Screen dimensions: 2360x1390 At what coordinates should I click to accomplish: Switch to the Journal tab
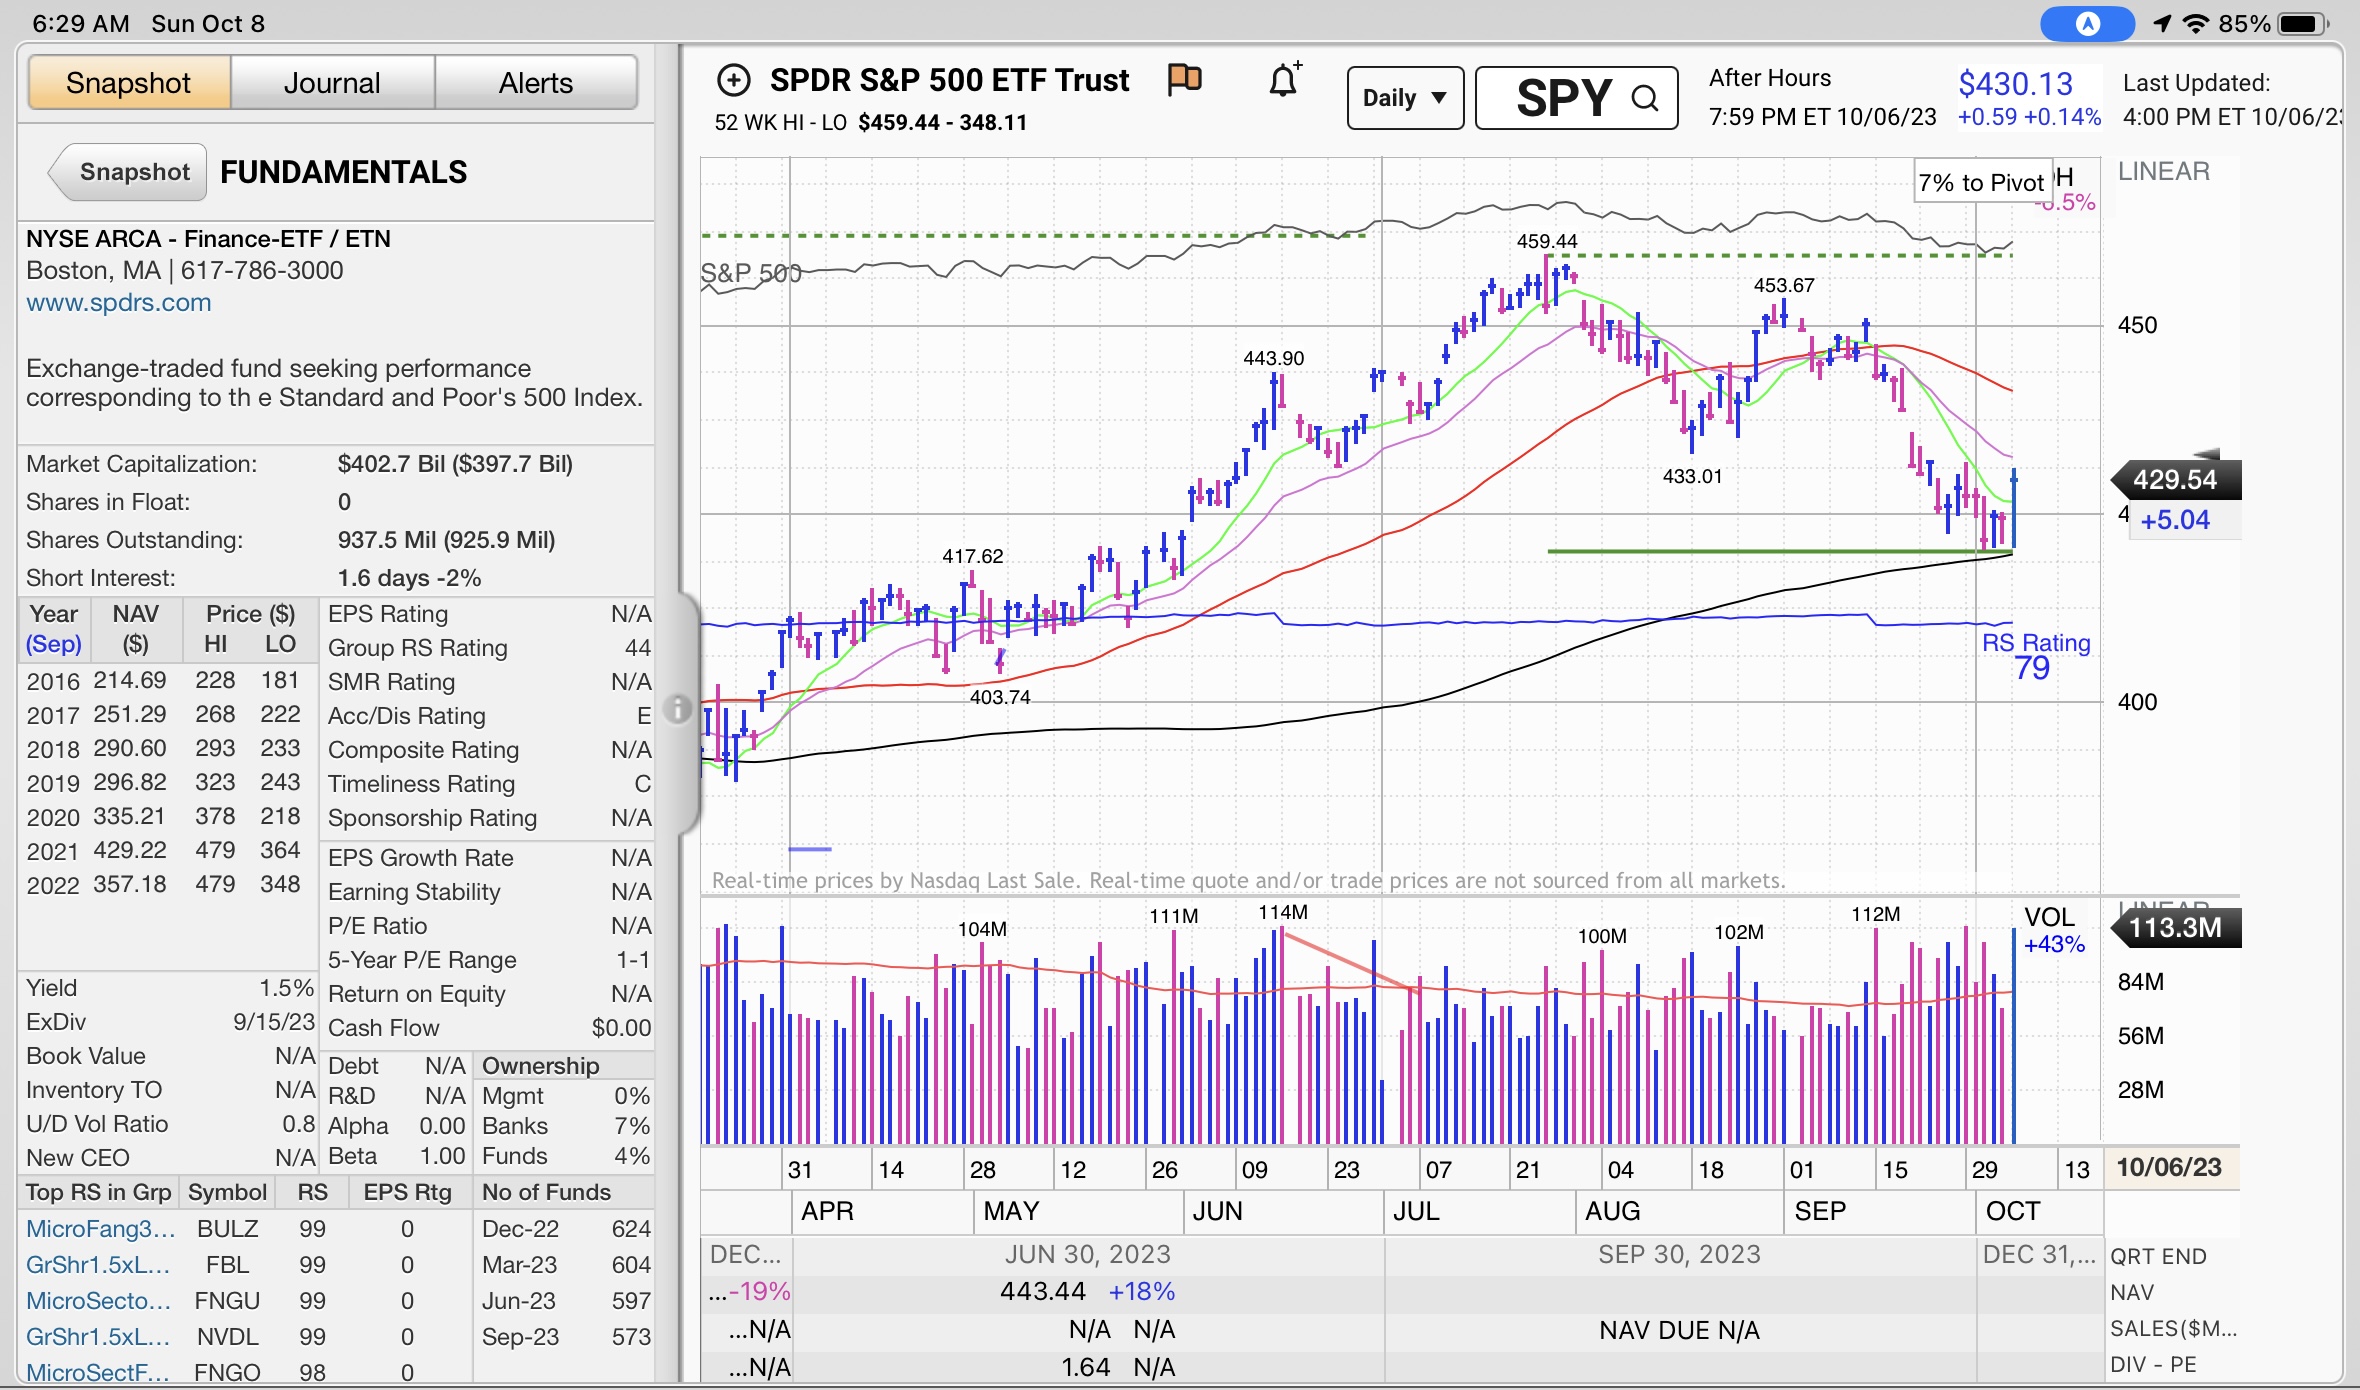click(x=332, y=83)
